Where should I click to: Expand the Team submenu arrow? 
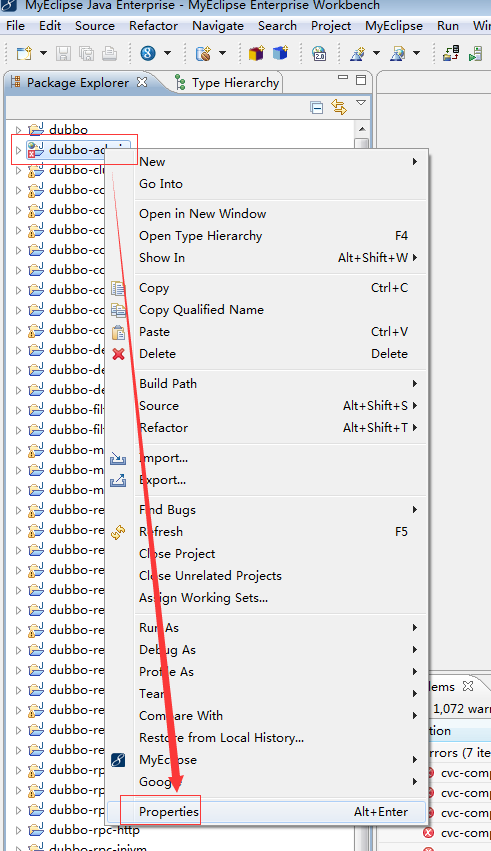[415, 694]
